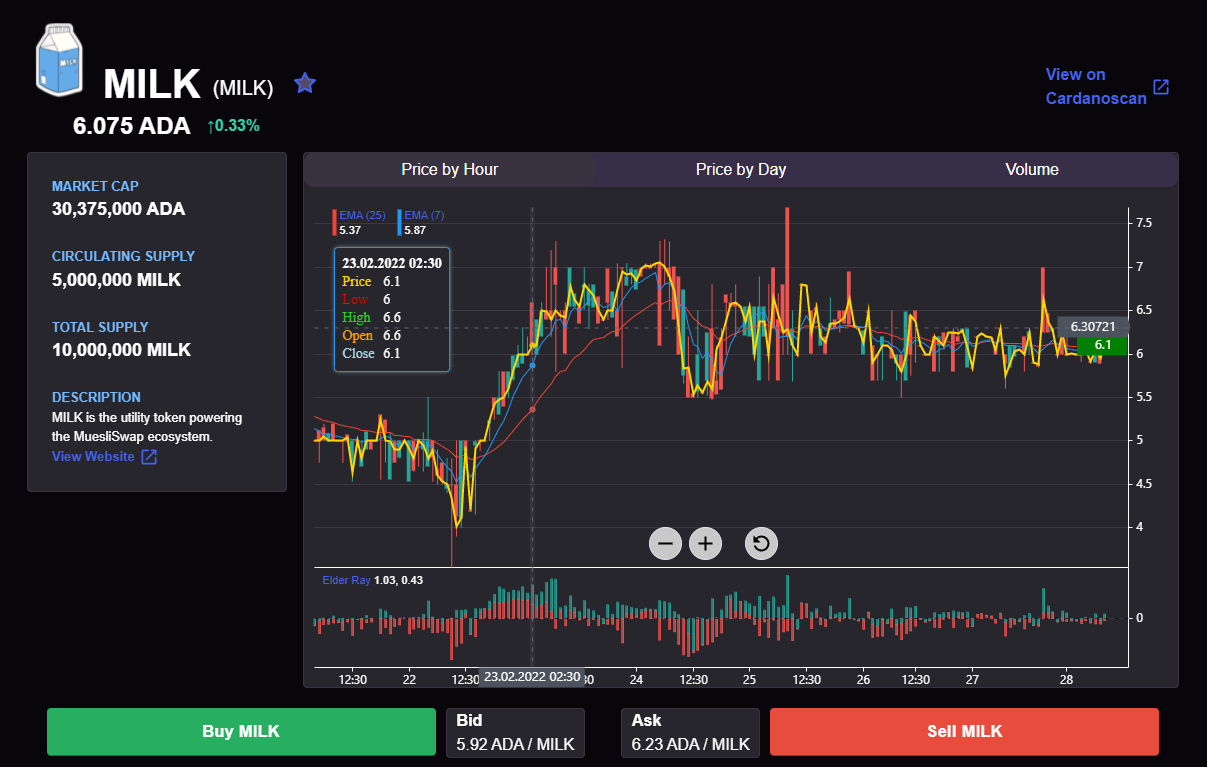Click the 10,000,000 MILK total supply value
The image size is (1207, 767).
[121, 350]
